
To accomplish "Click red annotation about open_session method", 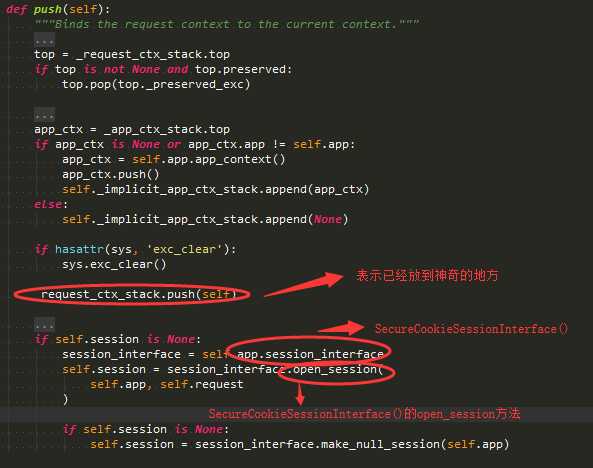I will point(365,414).
